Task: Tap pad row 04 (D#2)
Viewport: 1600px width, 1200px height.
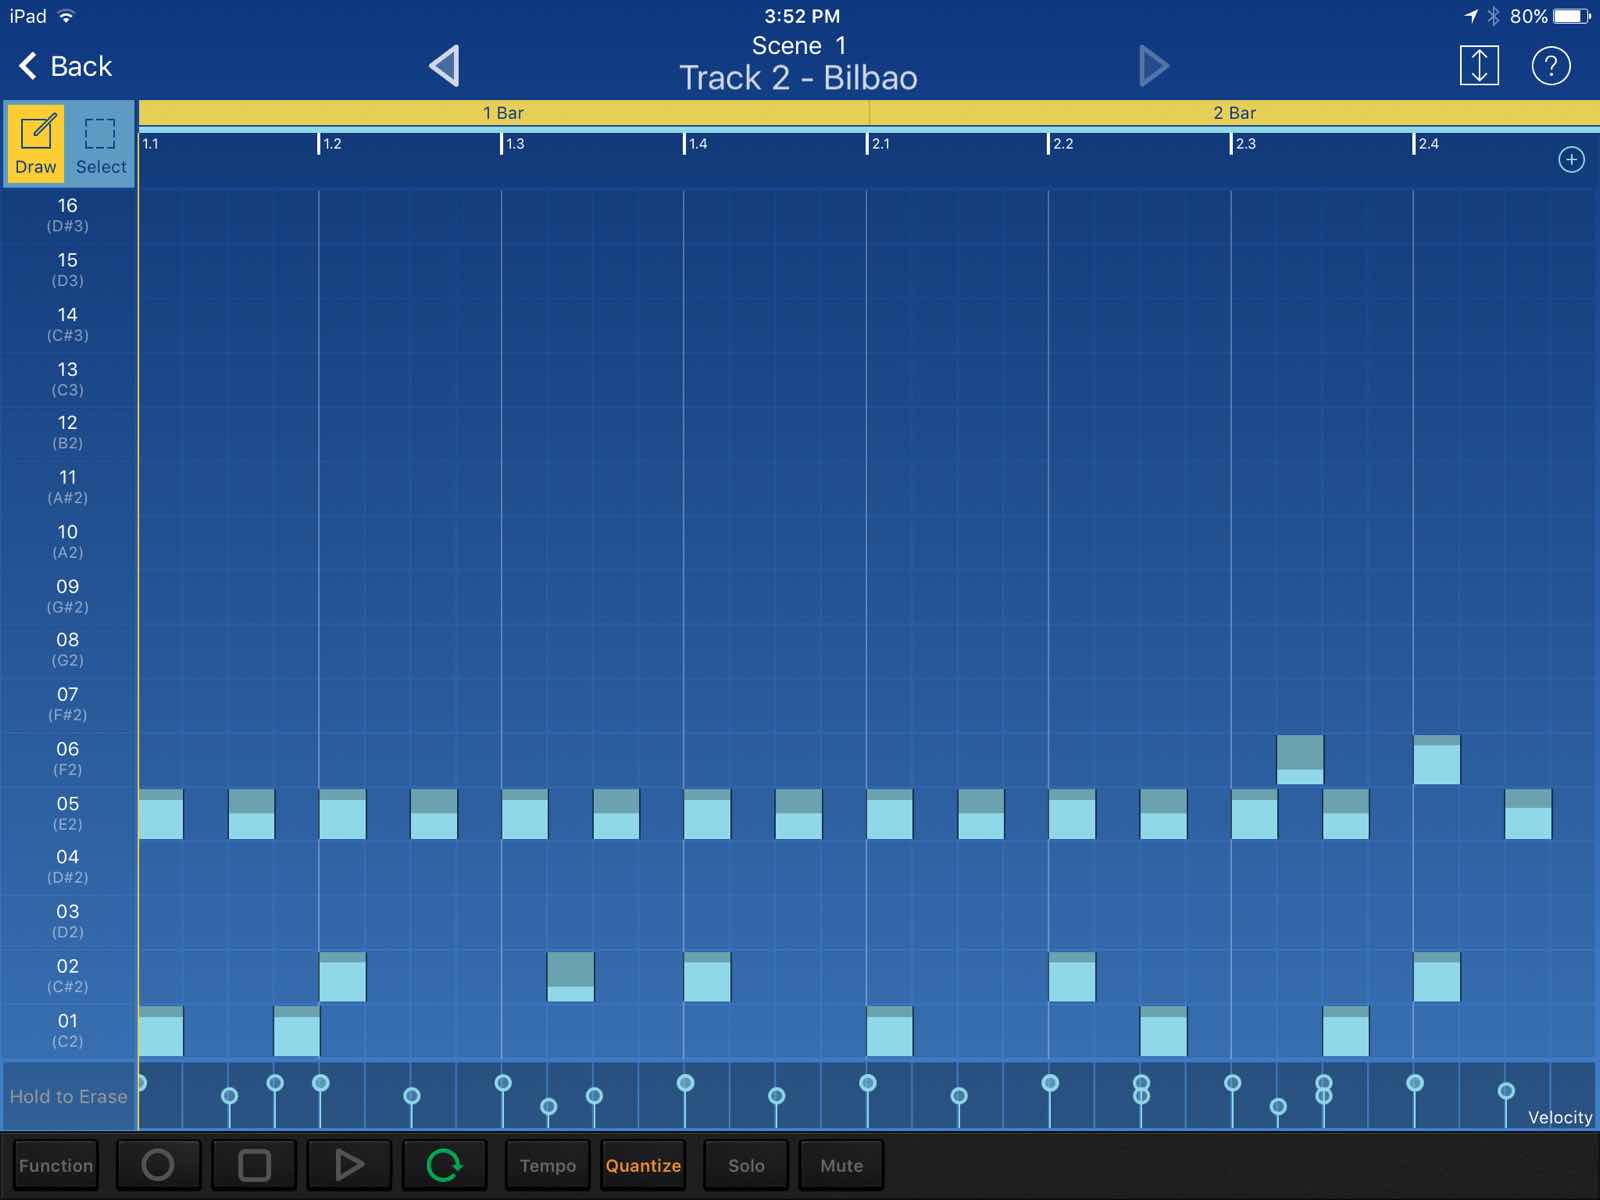Action: tap(68, 867)
